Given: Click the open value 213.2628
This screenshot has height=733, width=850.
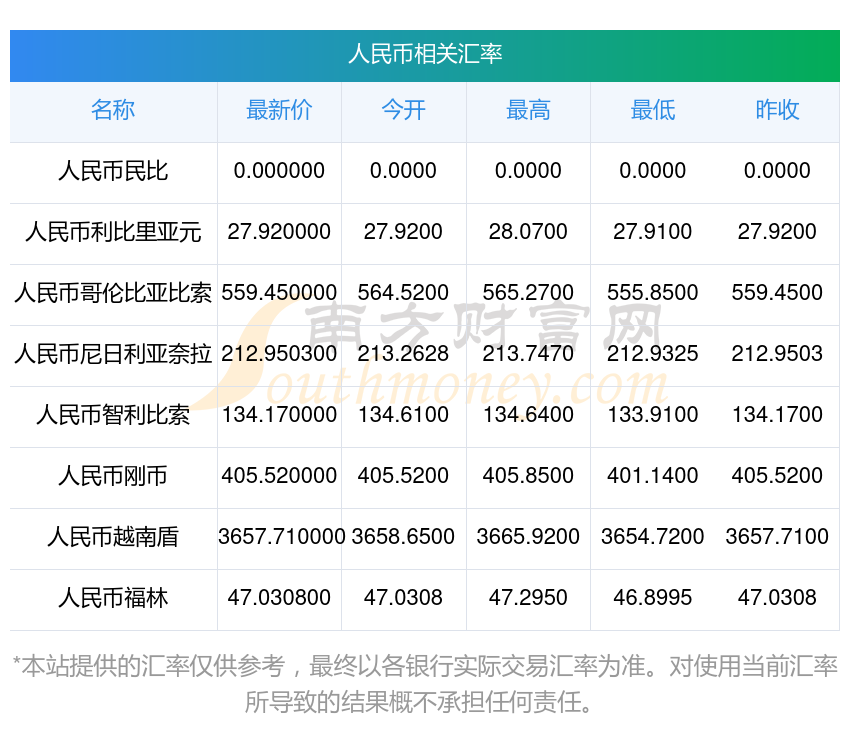Looking at the screenshot, I should click(403, 354).
